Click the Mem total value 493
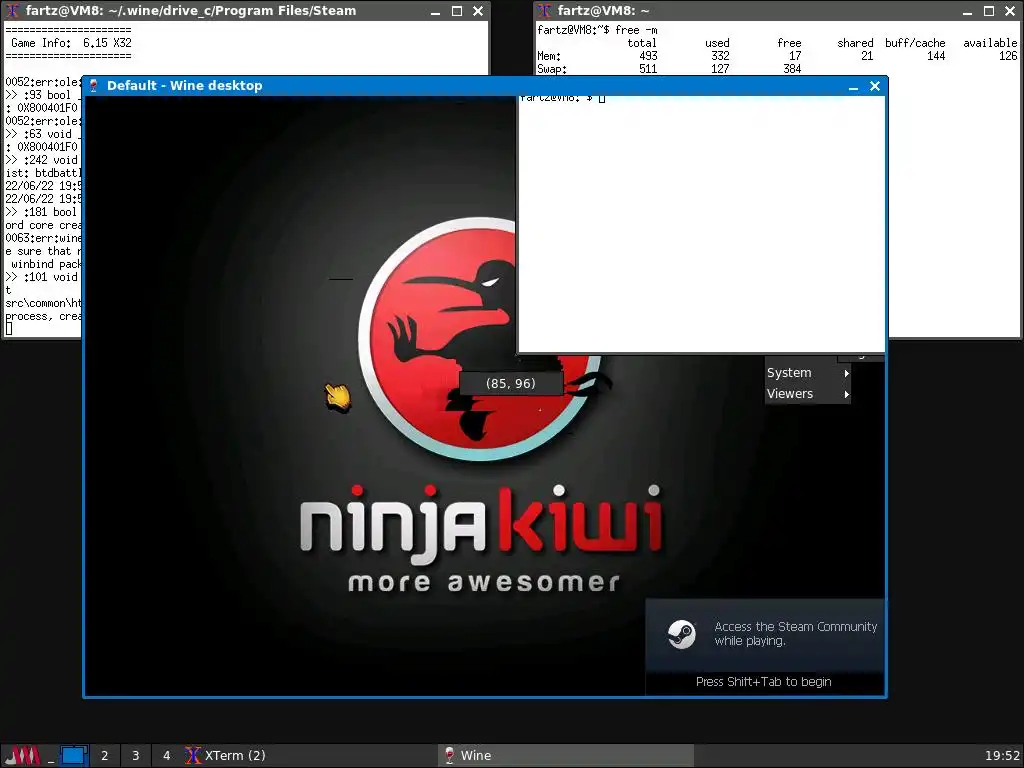1024x768 pixels. tap(648, 56)
